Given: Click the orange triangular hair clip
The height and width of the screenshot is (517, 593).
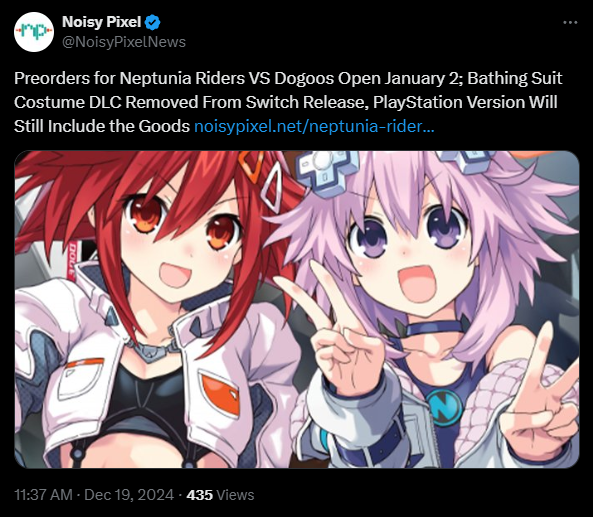Looking at the screenshot, I should [x=253, y=165].
